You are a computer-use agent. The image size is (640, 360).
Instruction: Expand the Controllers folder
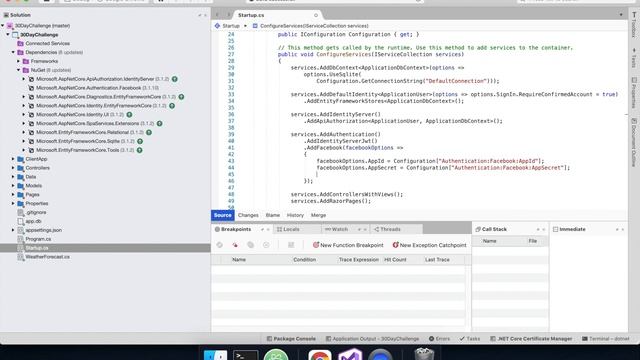[13, 168]
